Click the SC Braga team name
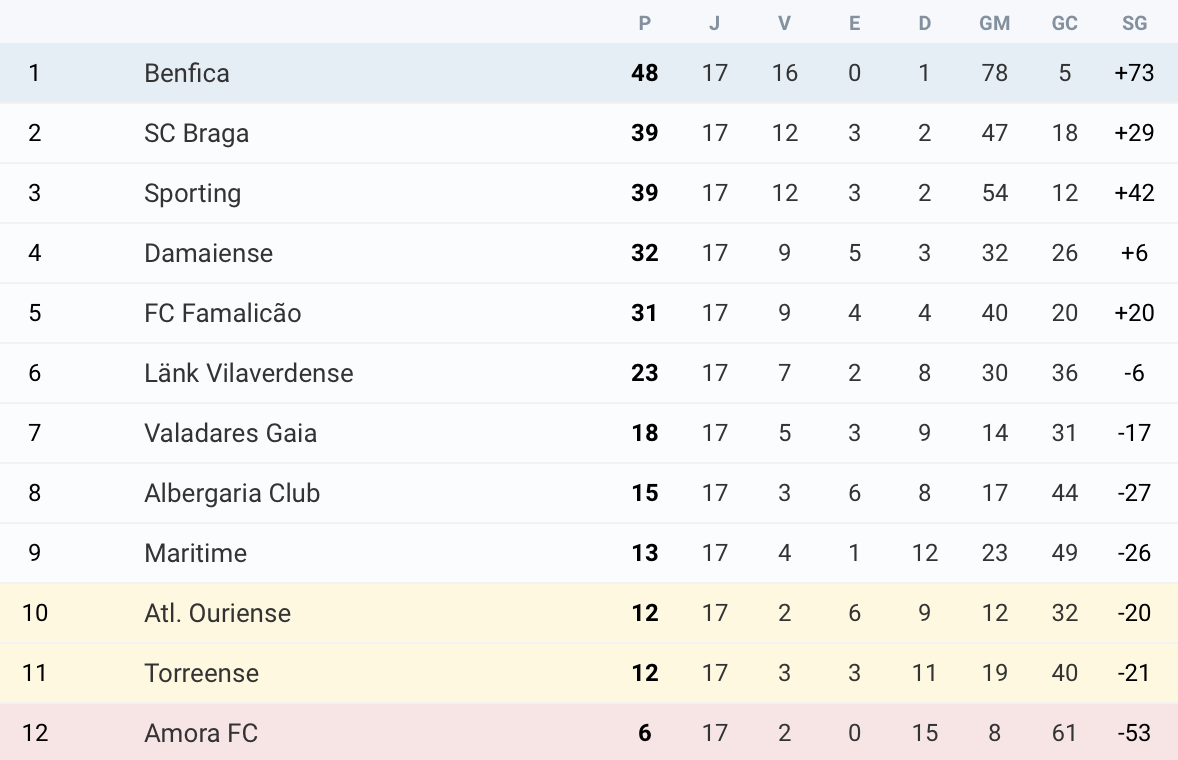1178x760 pixels. [196, 133]
